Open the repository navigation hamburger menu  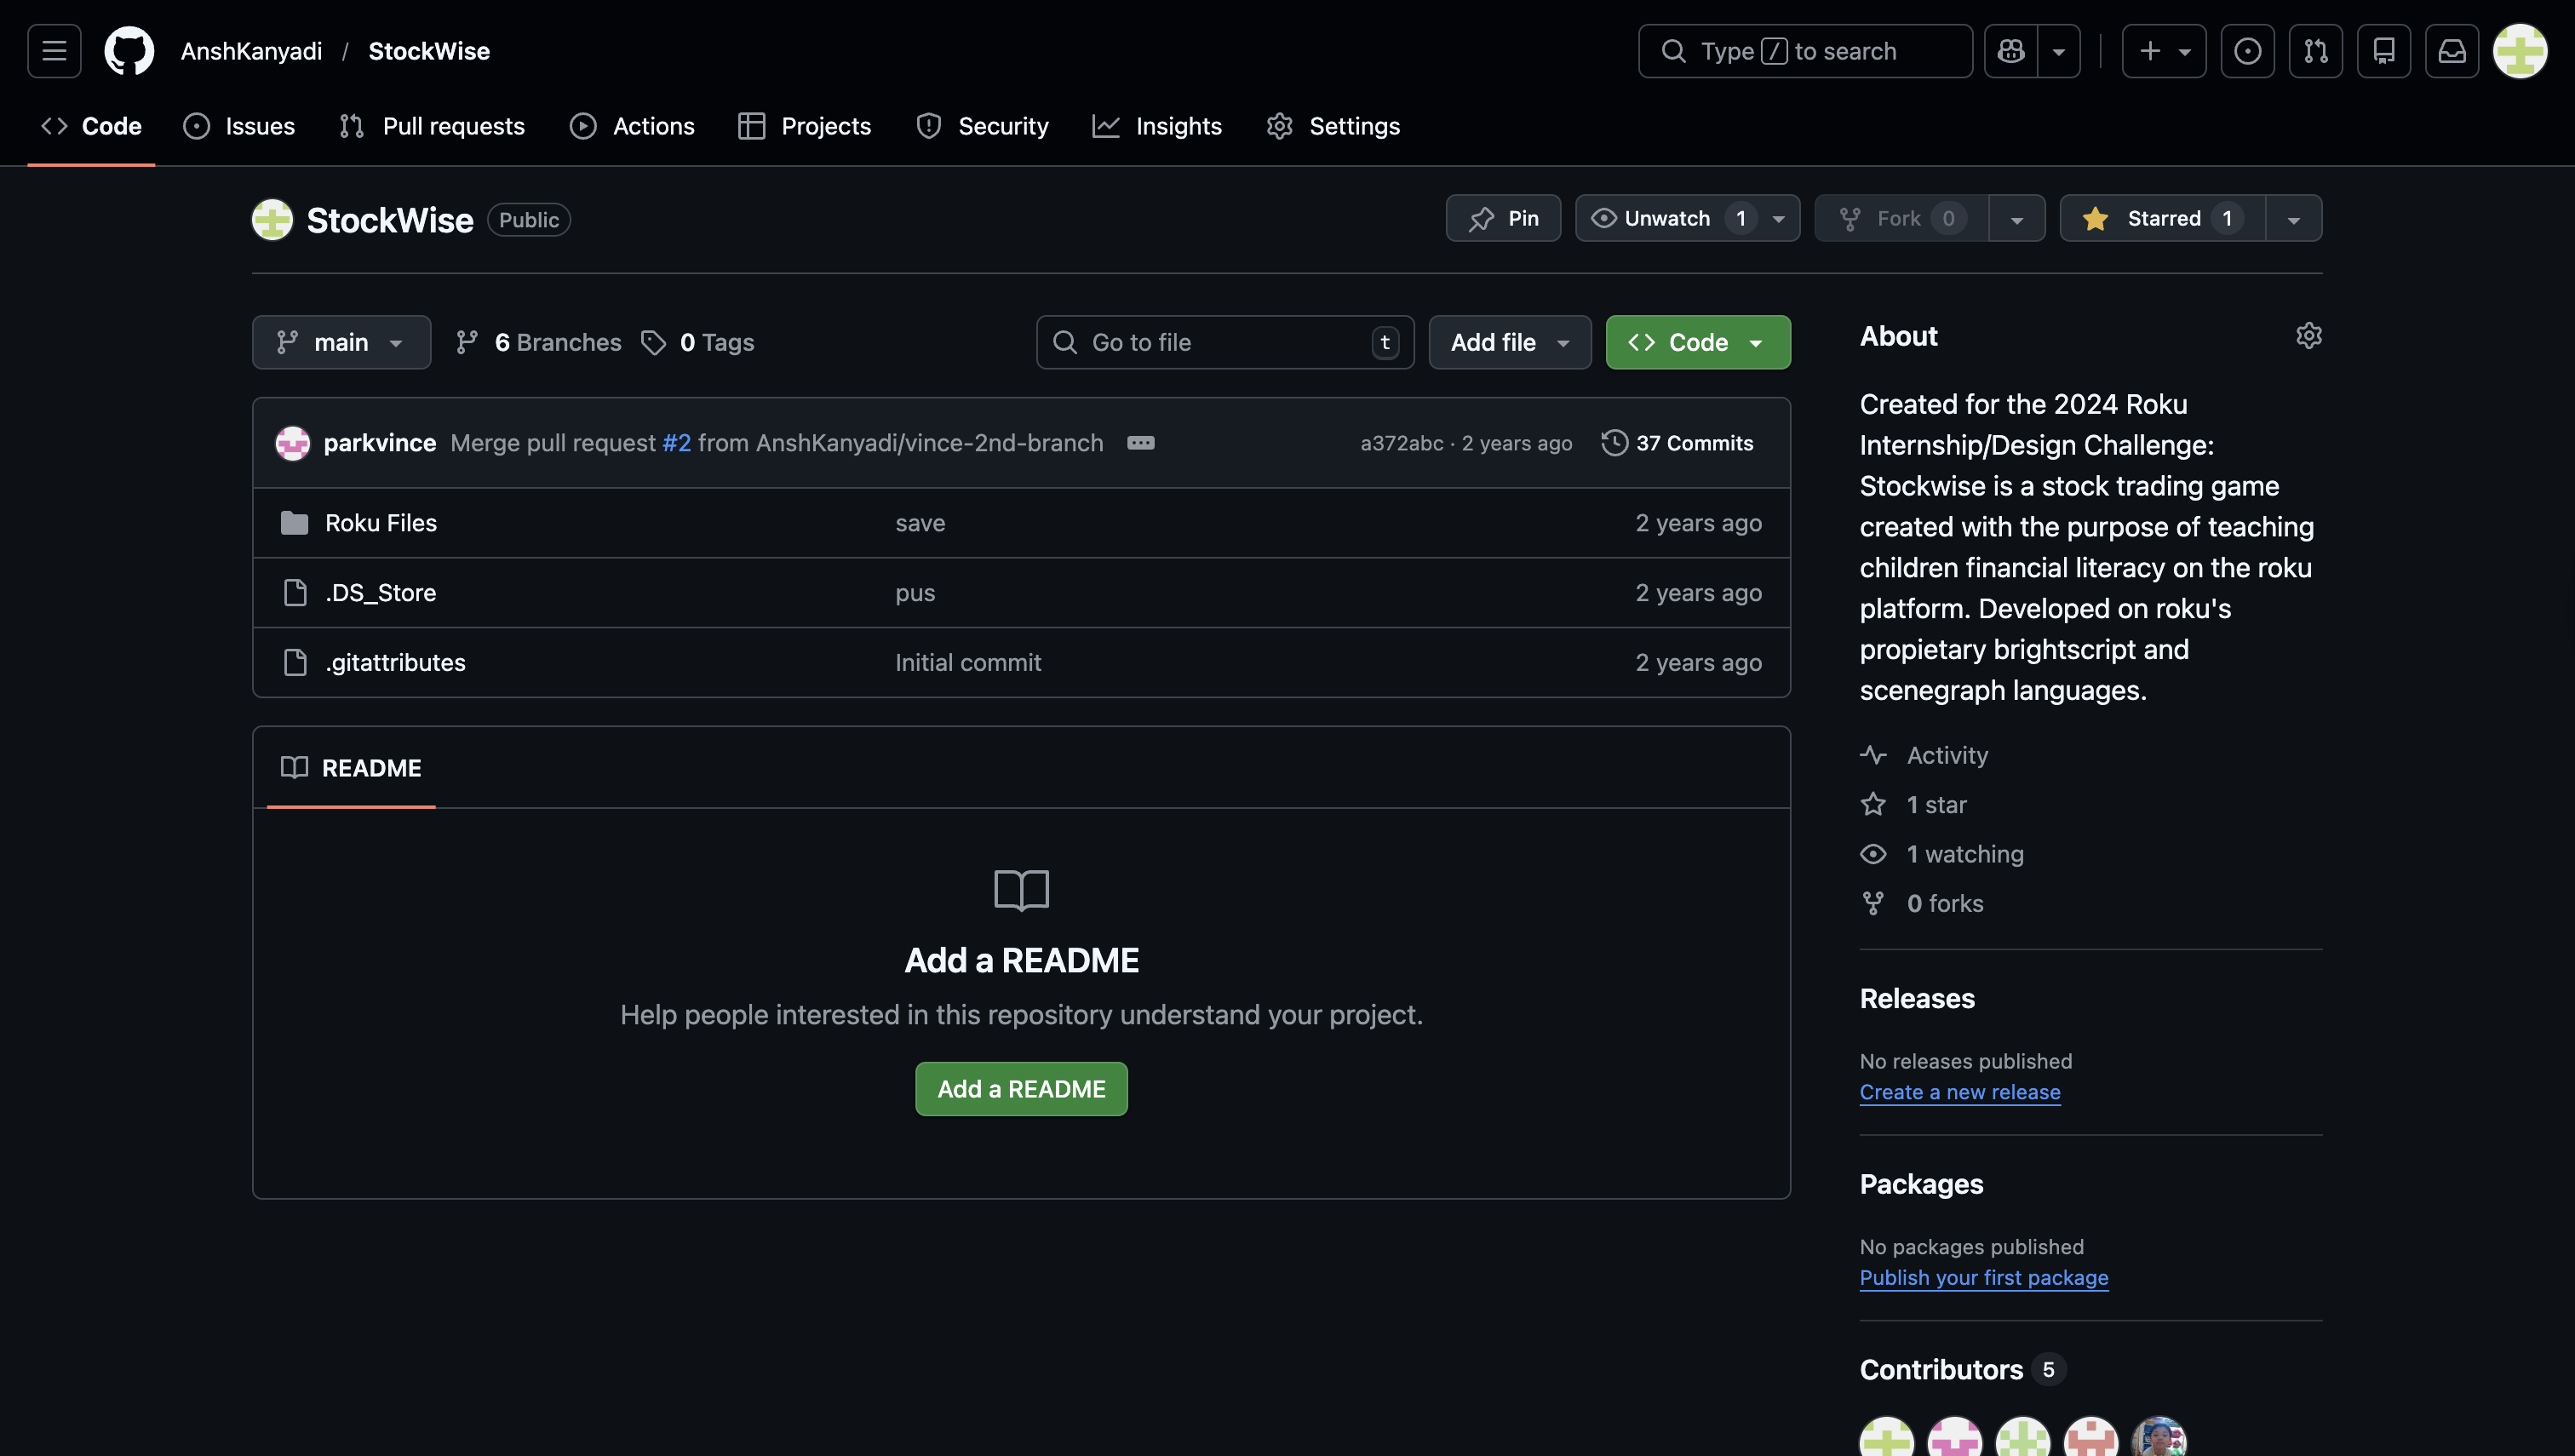(53, 50)
